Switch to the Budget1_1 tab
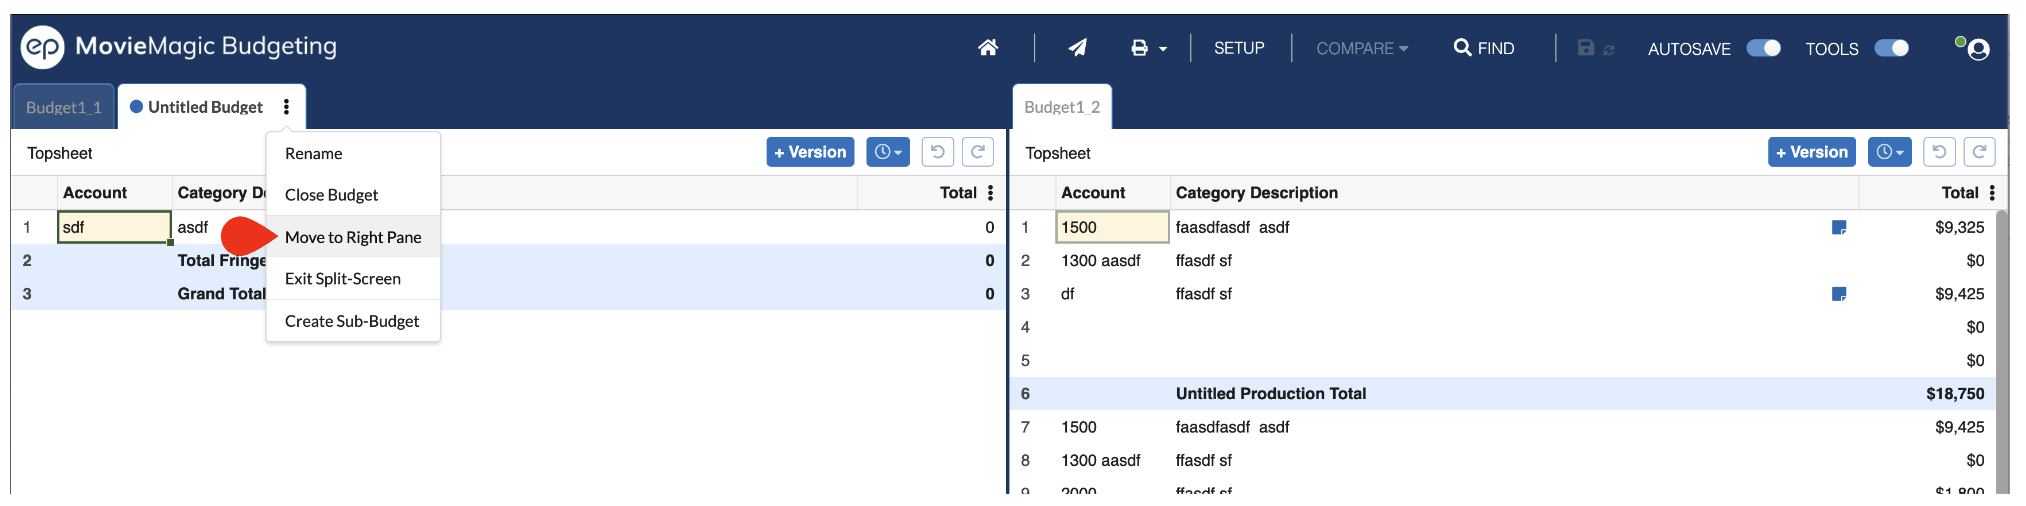Image resolution: width=2026 pixels, height=506 pixels. coord(63,107)
